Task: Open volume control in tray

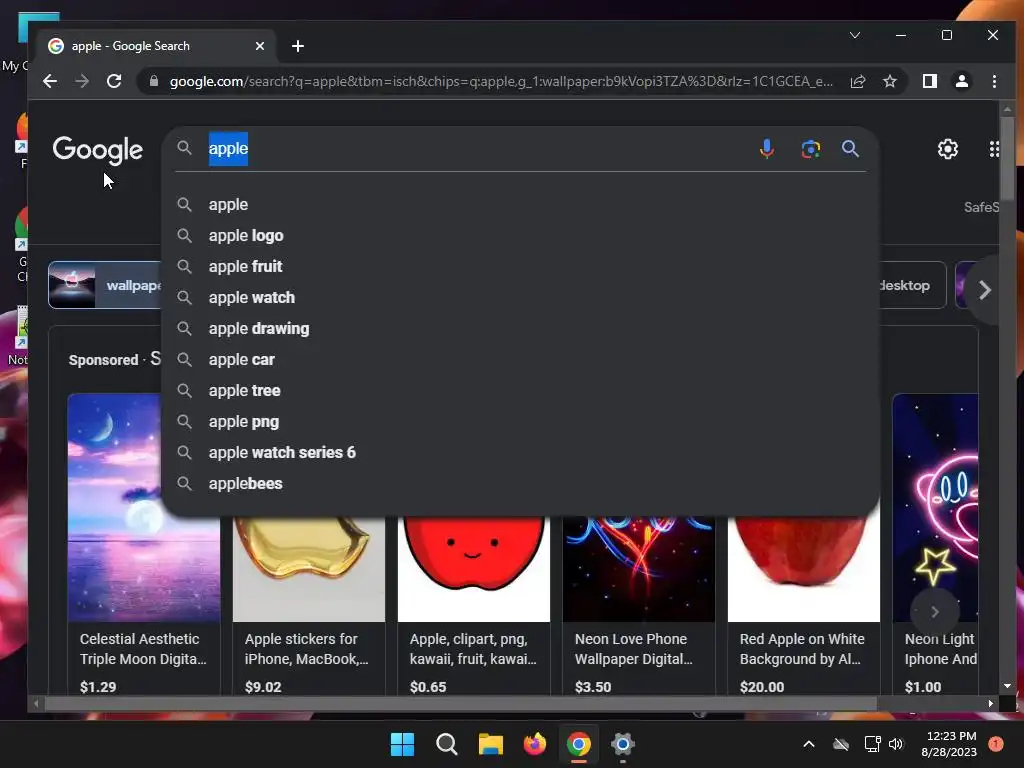Action: pyautogui.click(x=896, y=744)
